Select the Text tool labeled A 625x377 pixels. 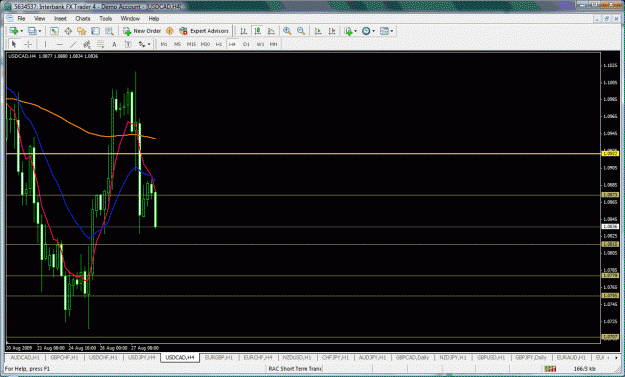pyautogui.click(x=114, y=44)
